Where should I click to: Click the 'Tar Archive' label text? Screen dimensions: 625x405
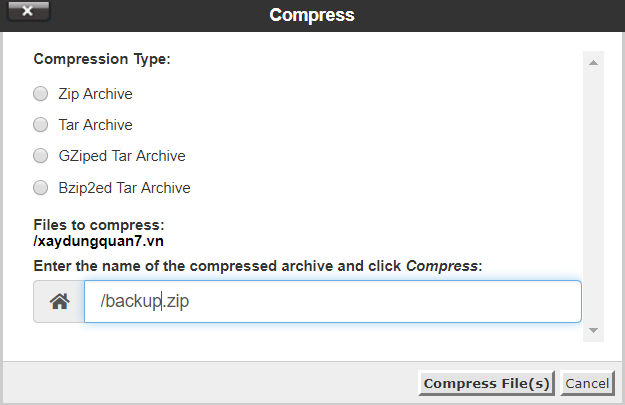pyautogui.click(x=95, y=125)
